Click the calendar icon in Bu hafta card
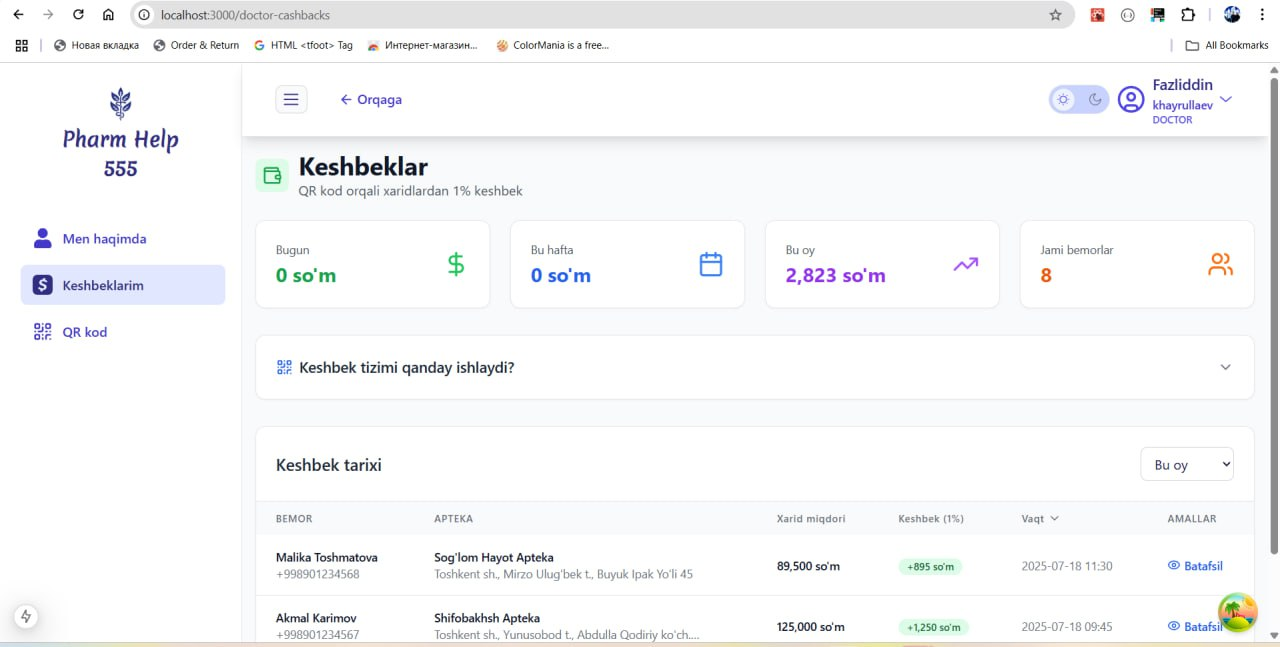The height and width of the screenshot is (647, 1280). [711, 264]
